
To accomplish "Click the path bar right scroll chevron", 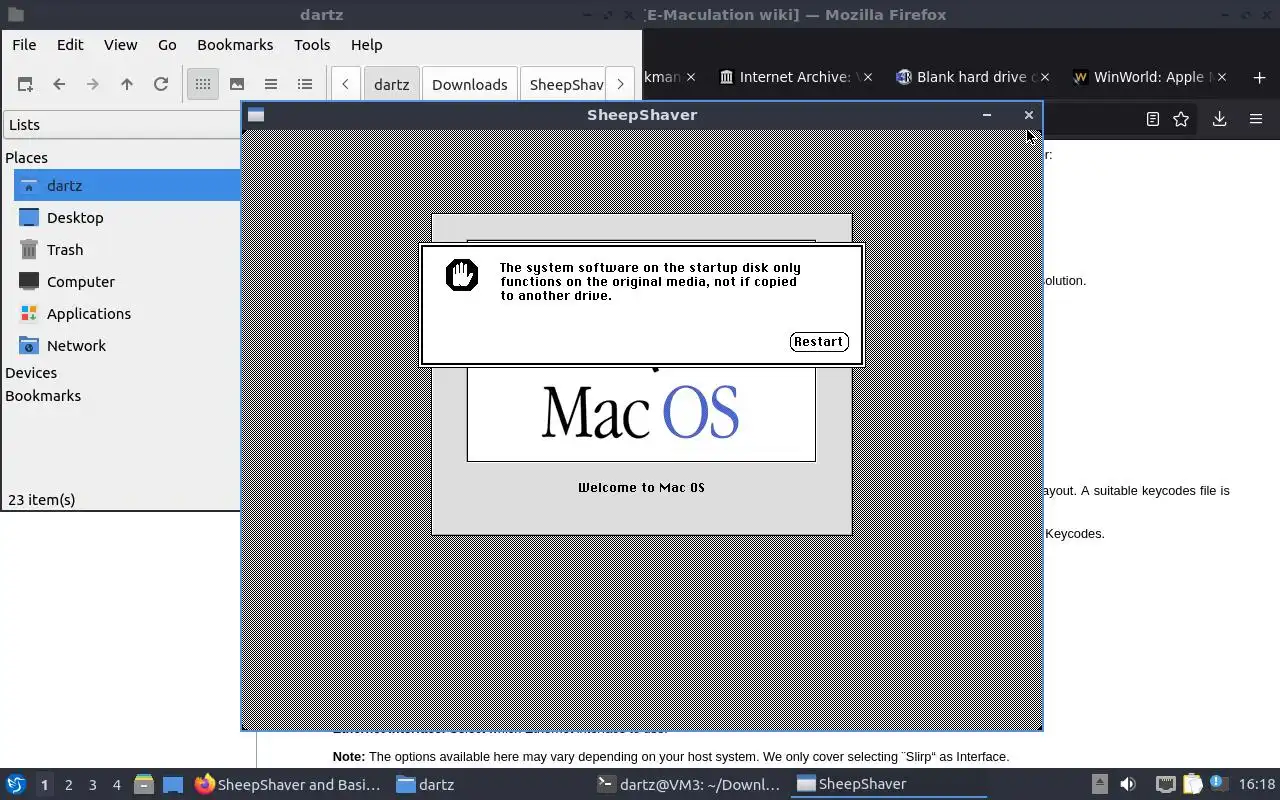I will pyautogui.click(x=620, y=85).
